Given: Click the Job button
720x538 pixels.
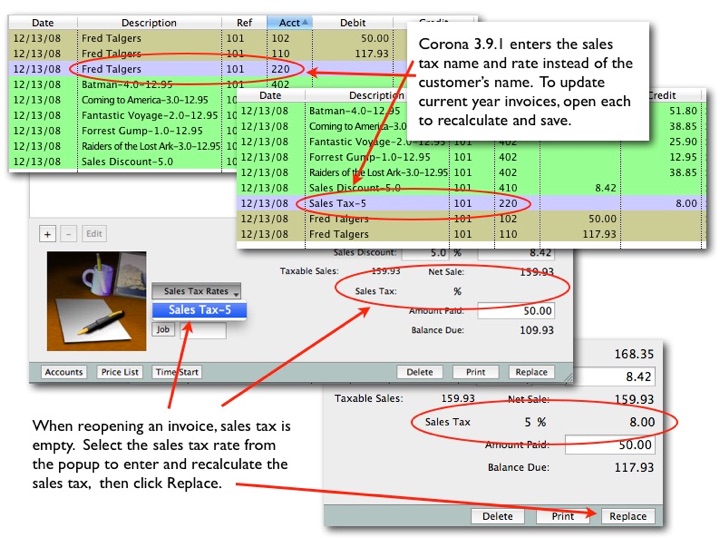Looking at the screenshot, I should (163, 330).
